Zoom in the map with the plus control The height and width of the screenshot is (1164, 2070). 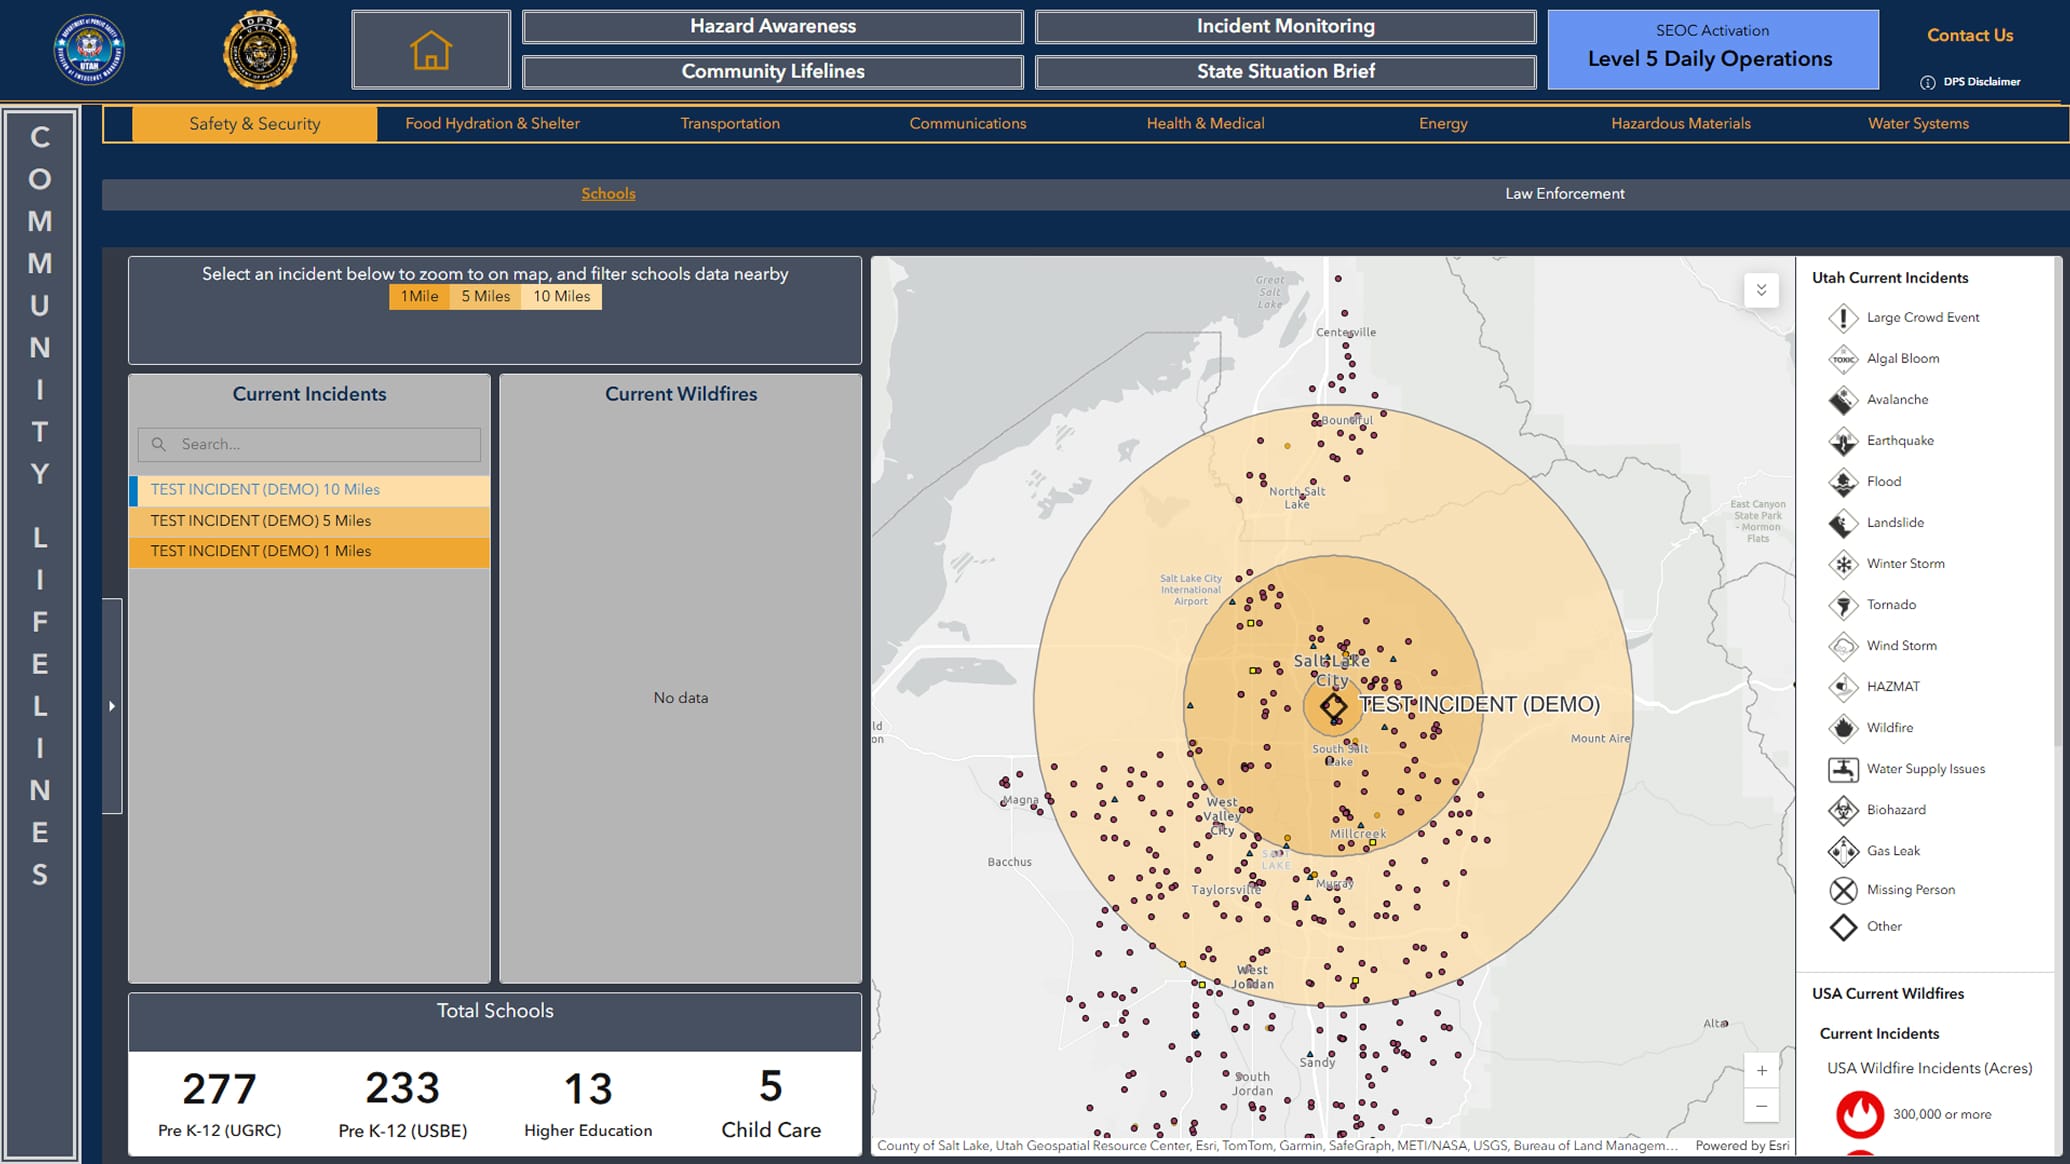tap(1761, 1070)
